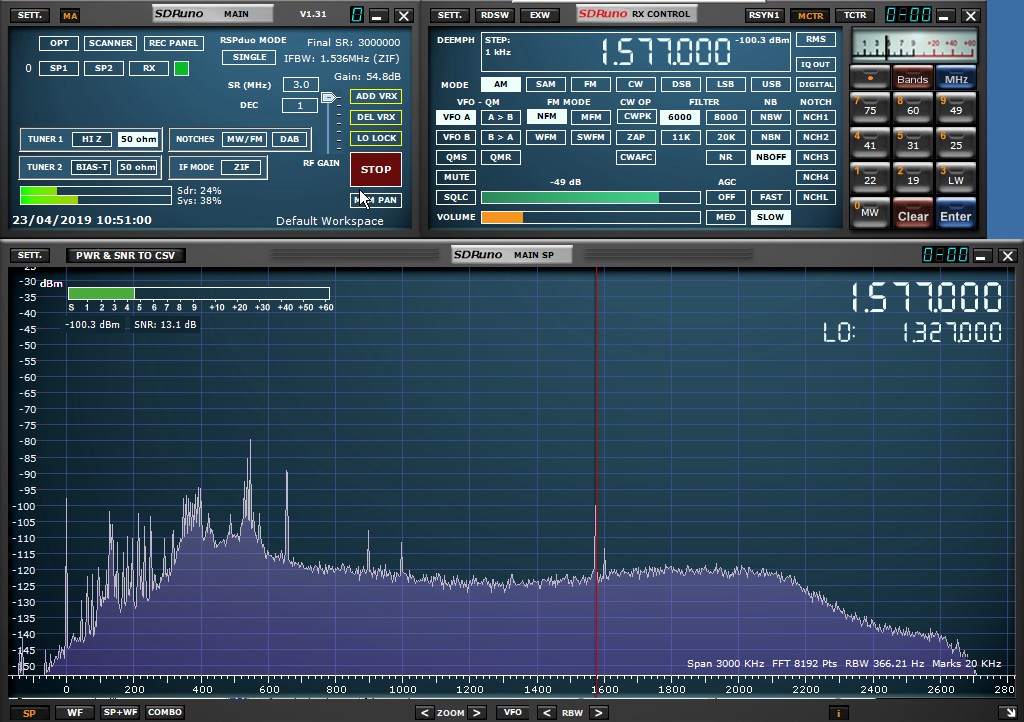Switch to WF waterfall view

(75, 713)
